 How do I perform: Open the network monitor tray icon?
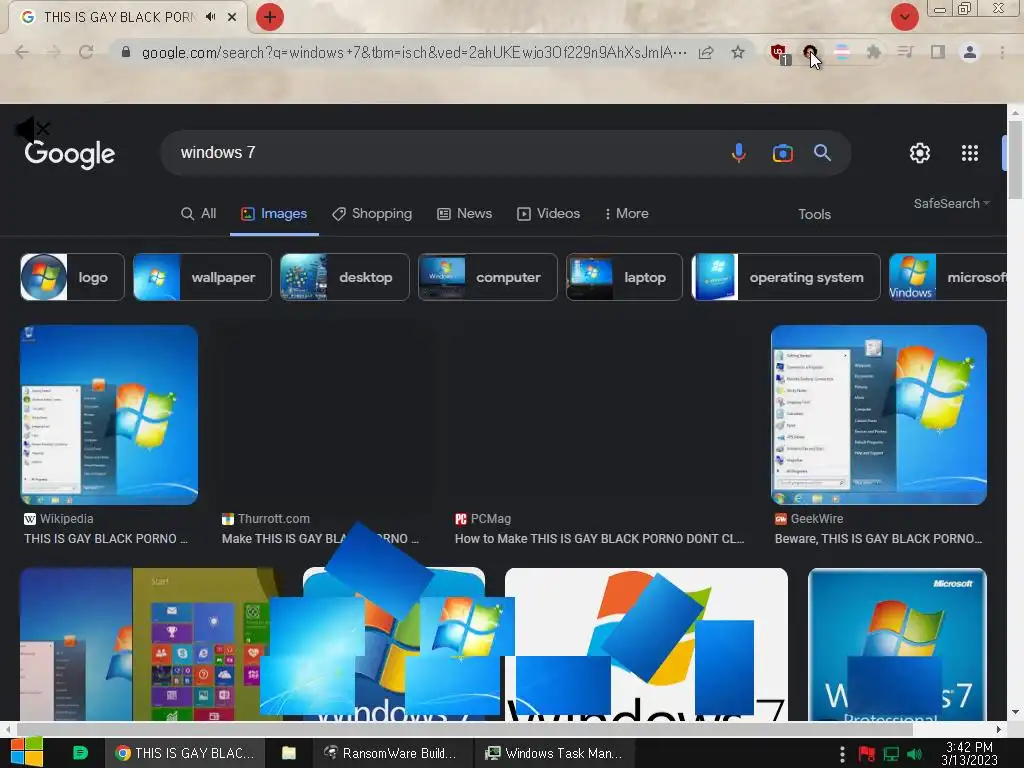coord(891,754)
